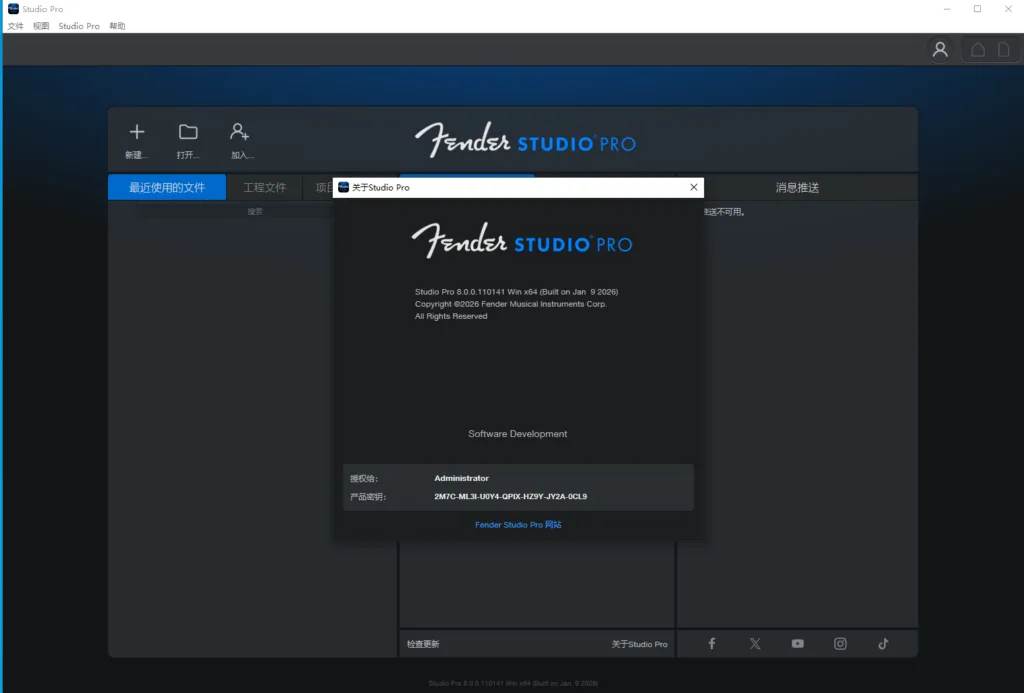
Task: Open the user account icon at top right
Action: [x=940, y=50]
